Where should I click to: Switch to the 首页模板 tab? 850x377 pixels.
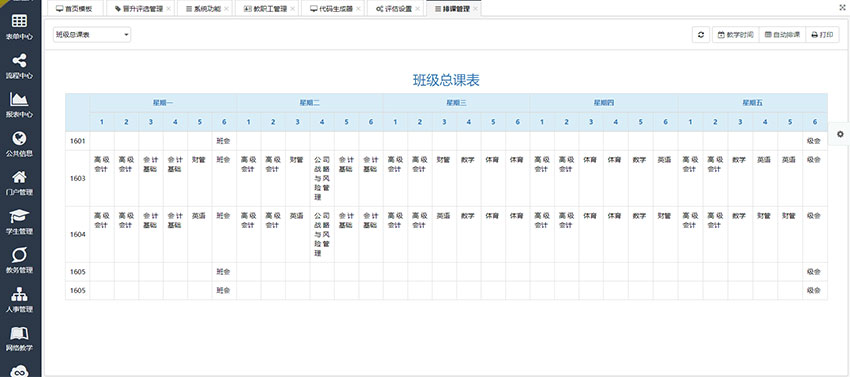click(74, 9)
